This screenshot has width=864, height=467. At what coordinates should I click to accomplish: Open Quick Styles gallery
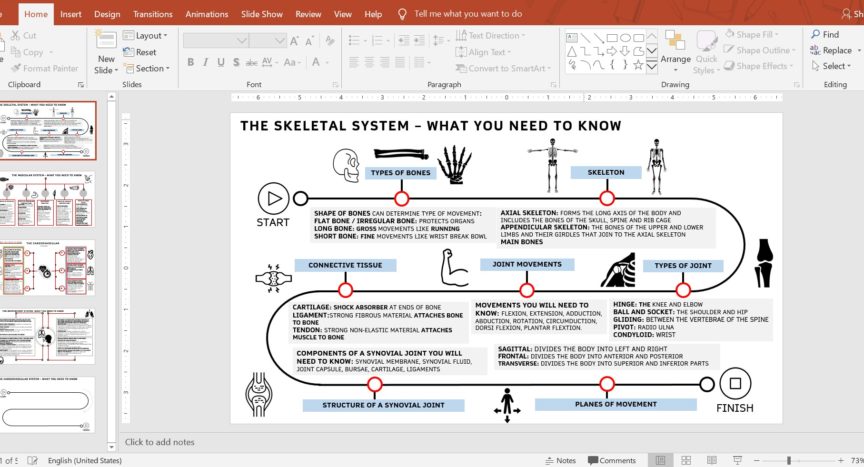pos(705,52)
